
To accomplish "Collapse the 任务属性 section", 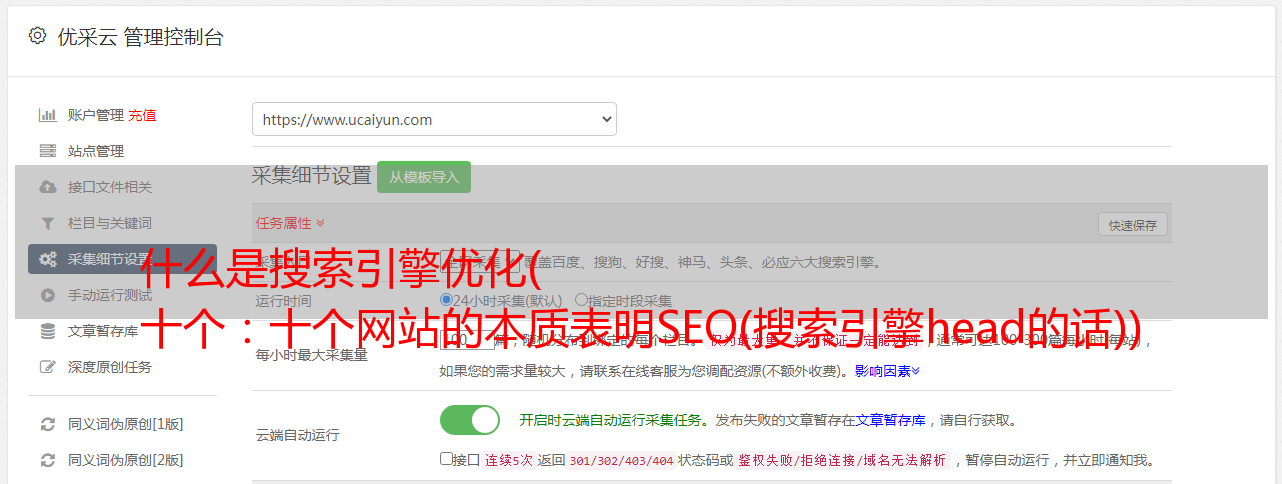I will (x=290, y=223).
